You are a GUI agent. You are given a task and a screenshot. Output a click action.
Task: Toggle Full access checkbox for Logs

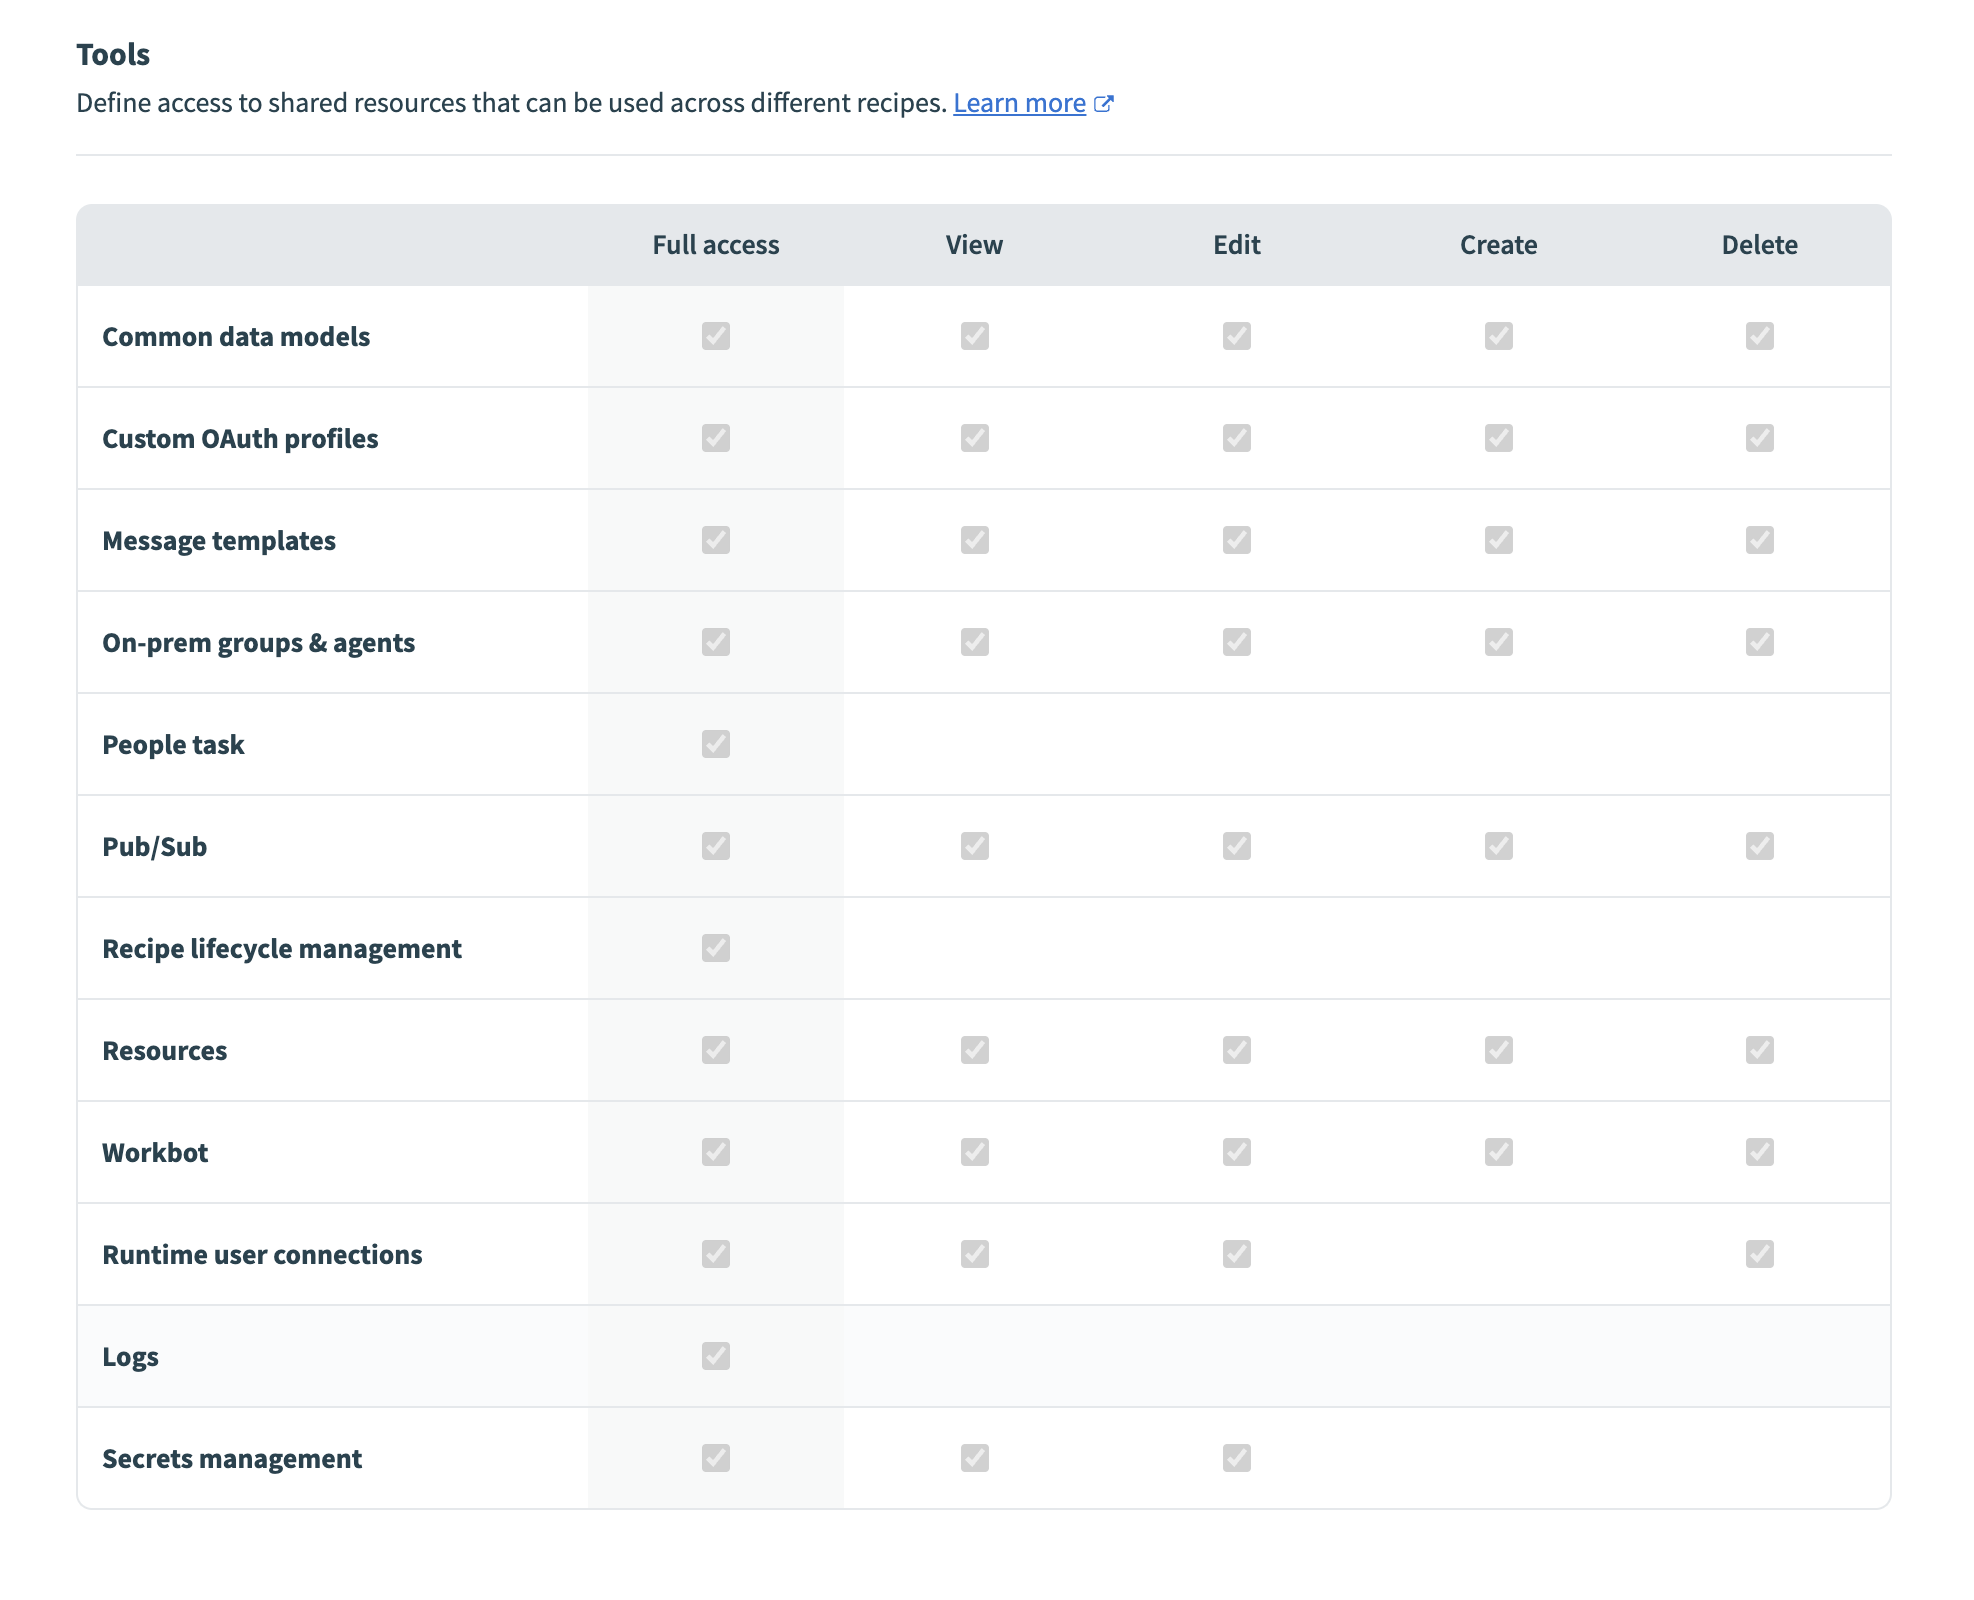(715, 1356)
